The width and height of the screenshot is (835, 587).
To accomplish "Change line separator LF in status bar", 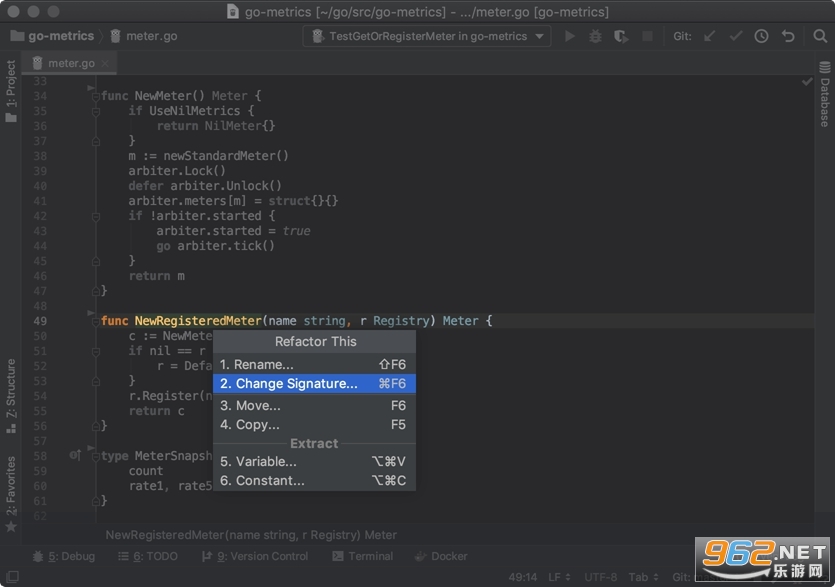I will 559,577.
